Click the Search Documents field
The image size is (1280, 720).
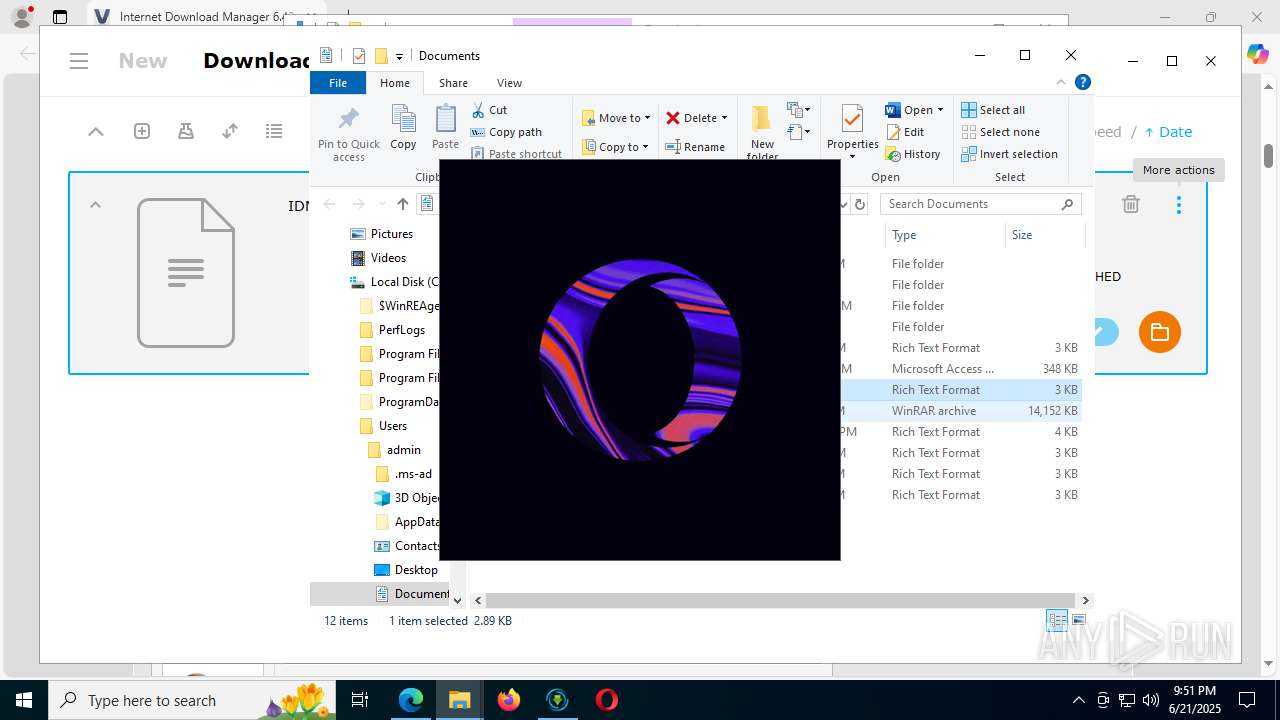tap(980, 204)
